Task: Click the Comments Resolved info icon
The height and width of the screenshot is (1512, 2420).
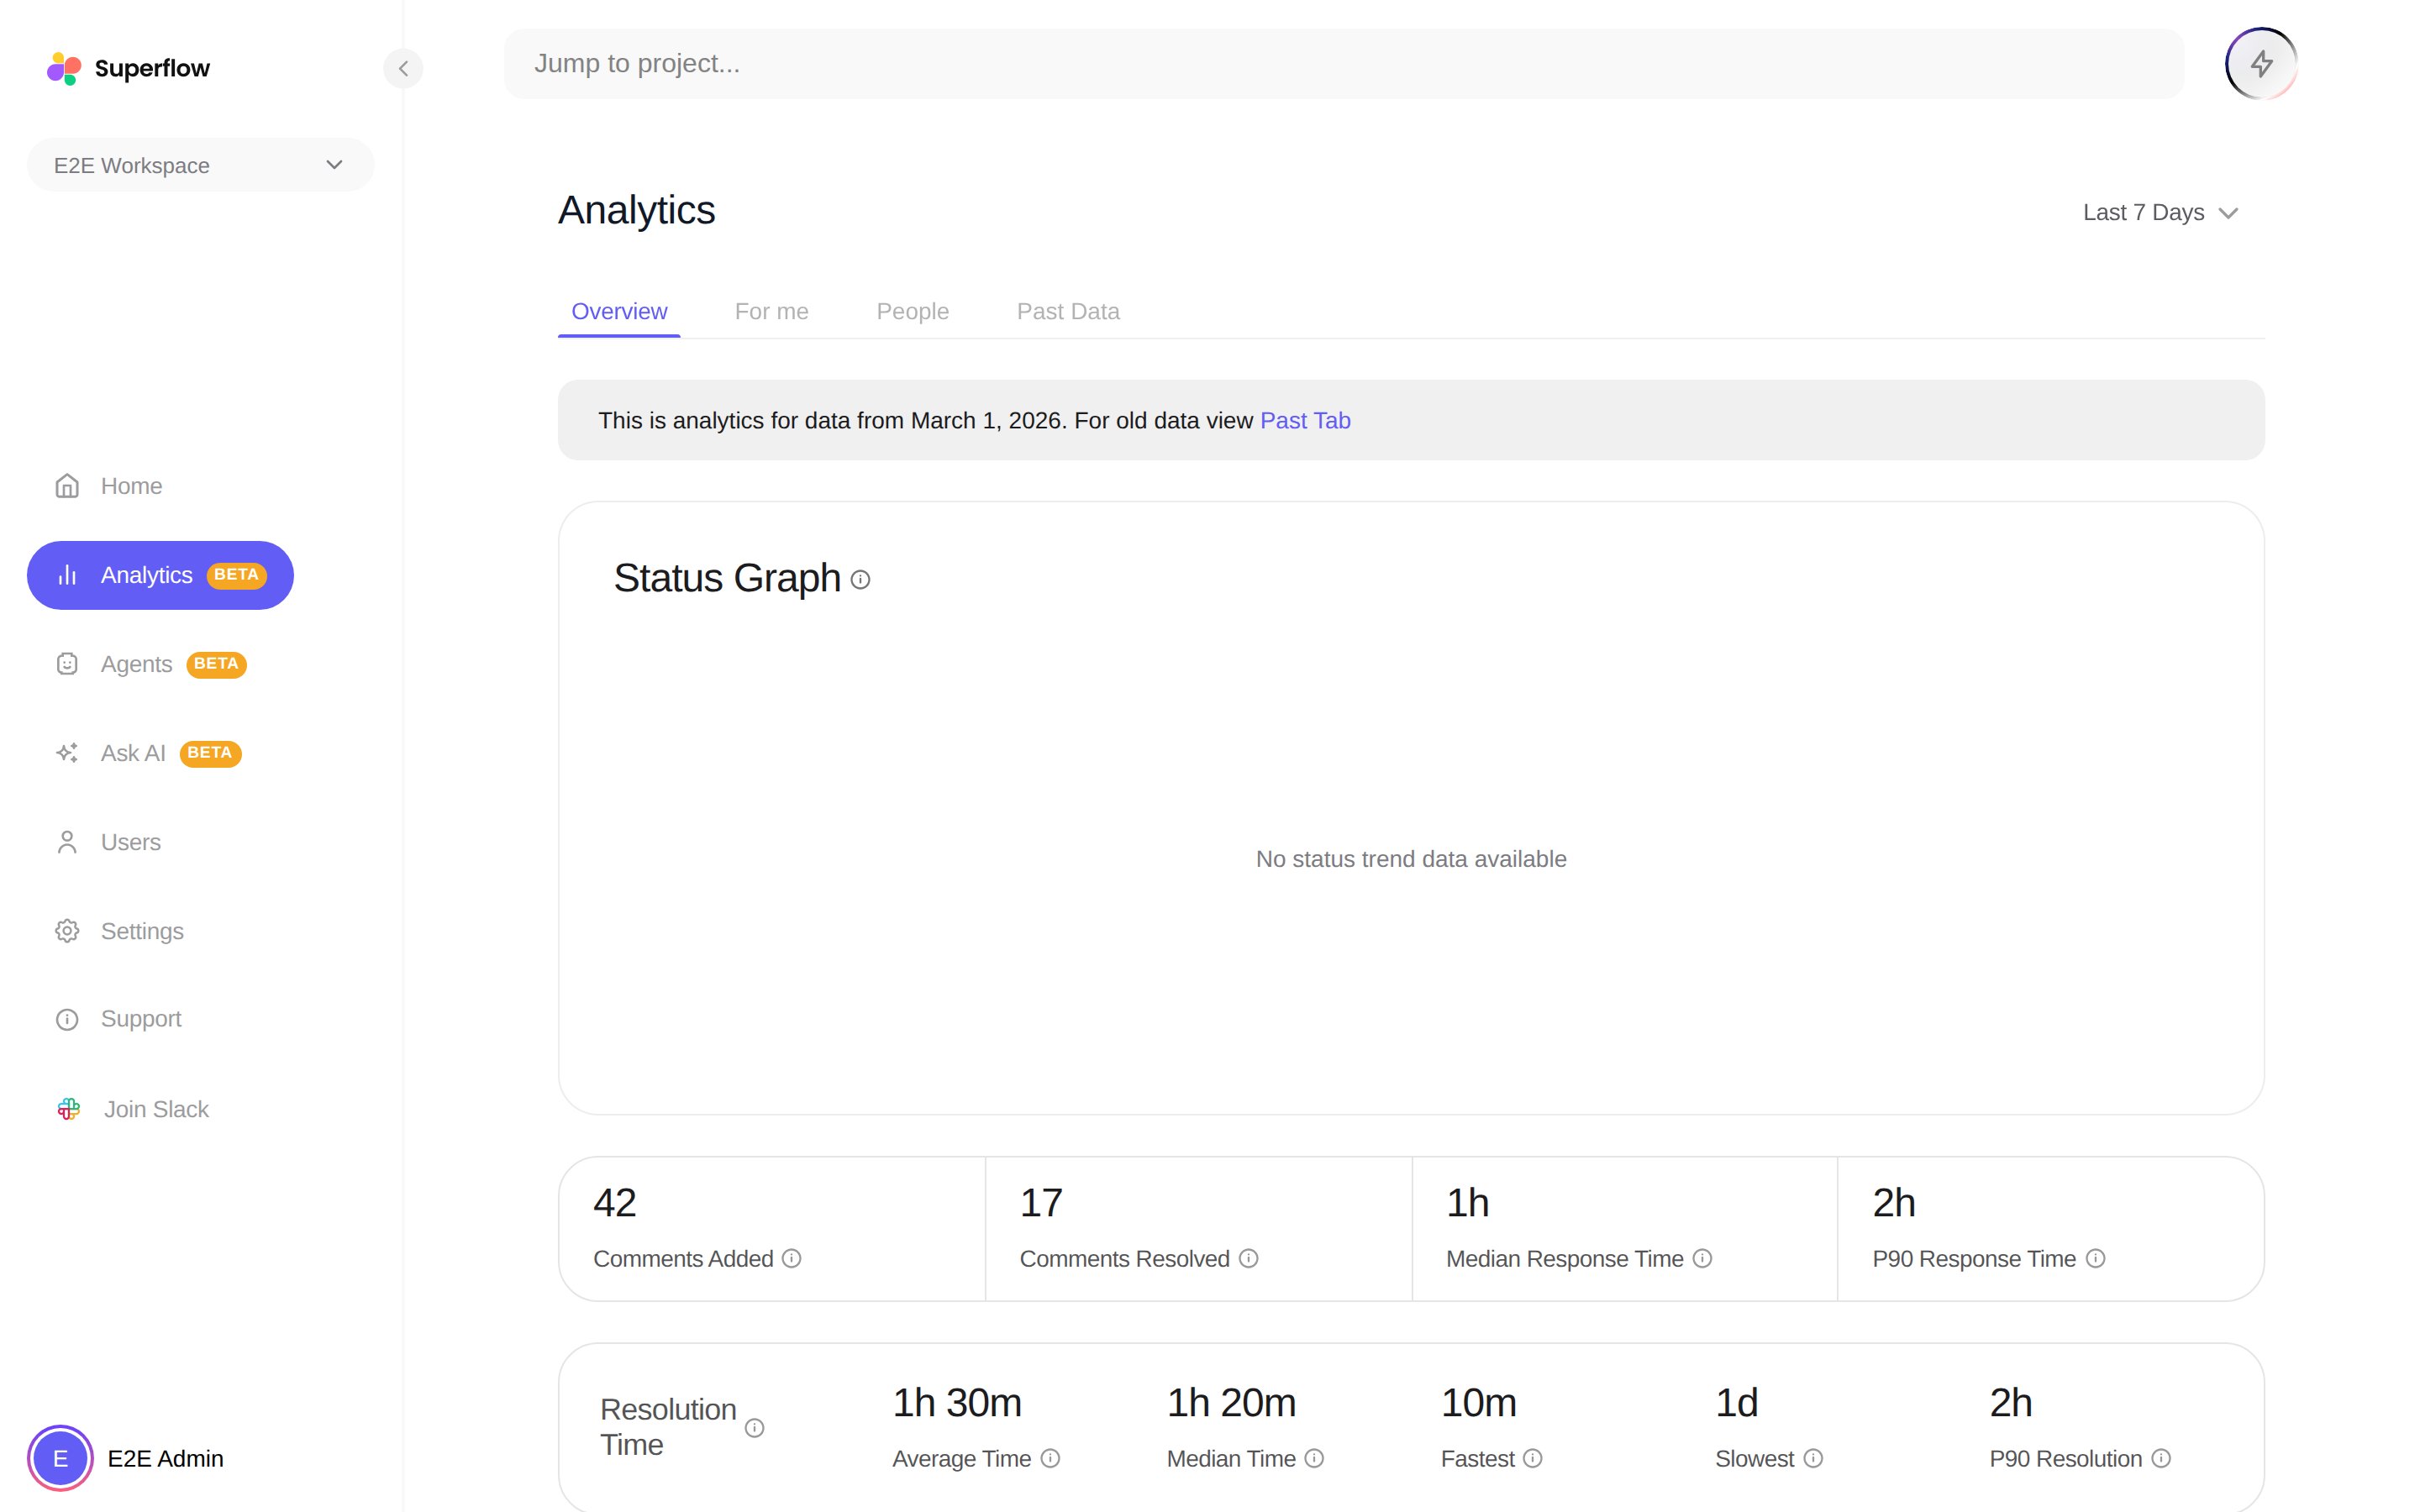Action: (1248, 1258)
